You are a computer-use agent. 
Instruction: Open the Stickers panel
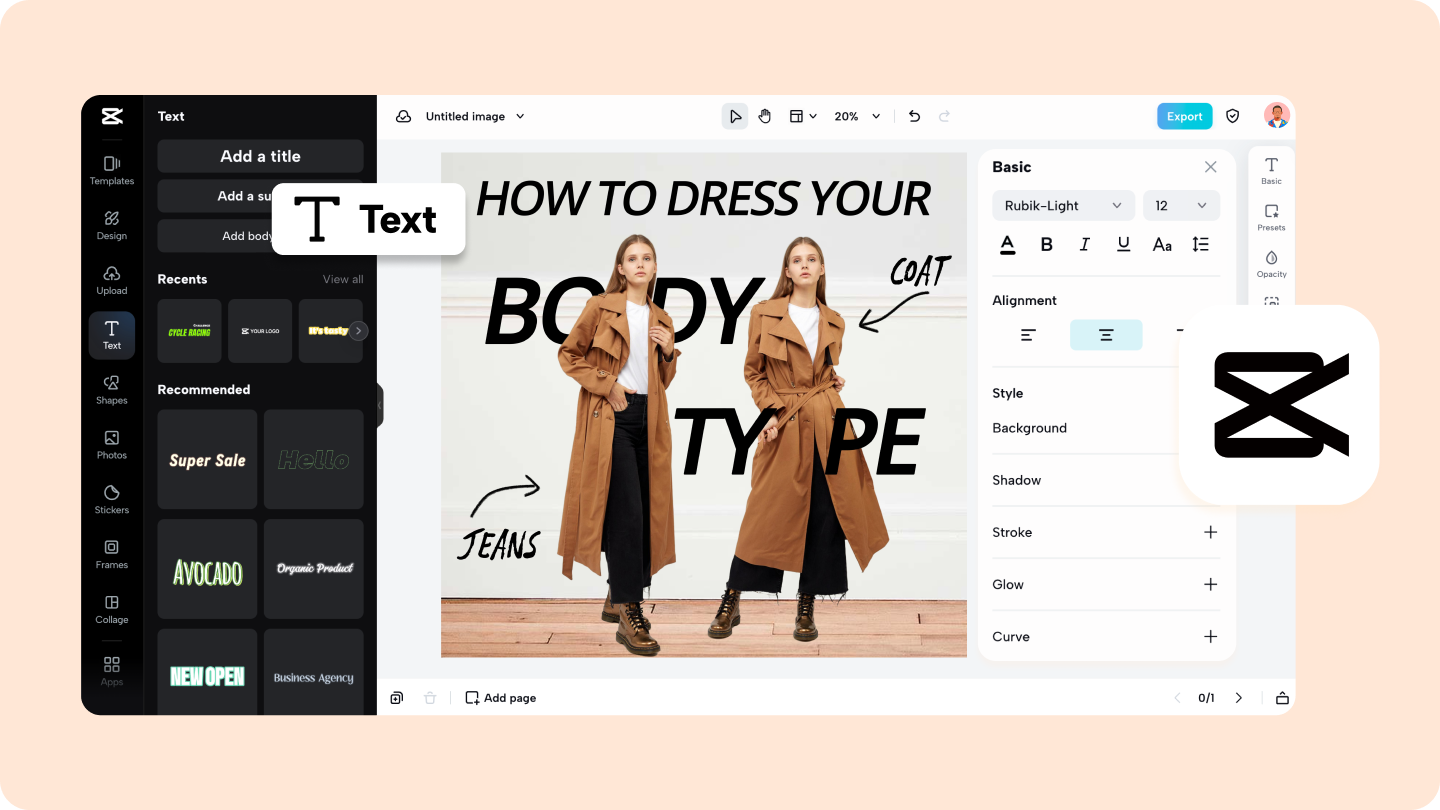111,499
